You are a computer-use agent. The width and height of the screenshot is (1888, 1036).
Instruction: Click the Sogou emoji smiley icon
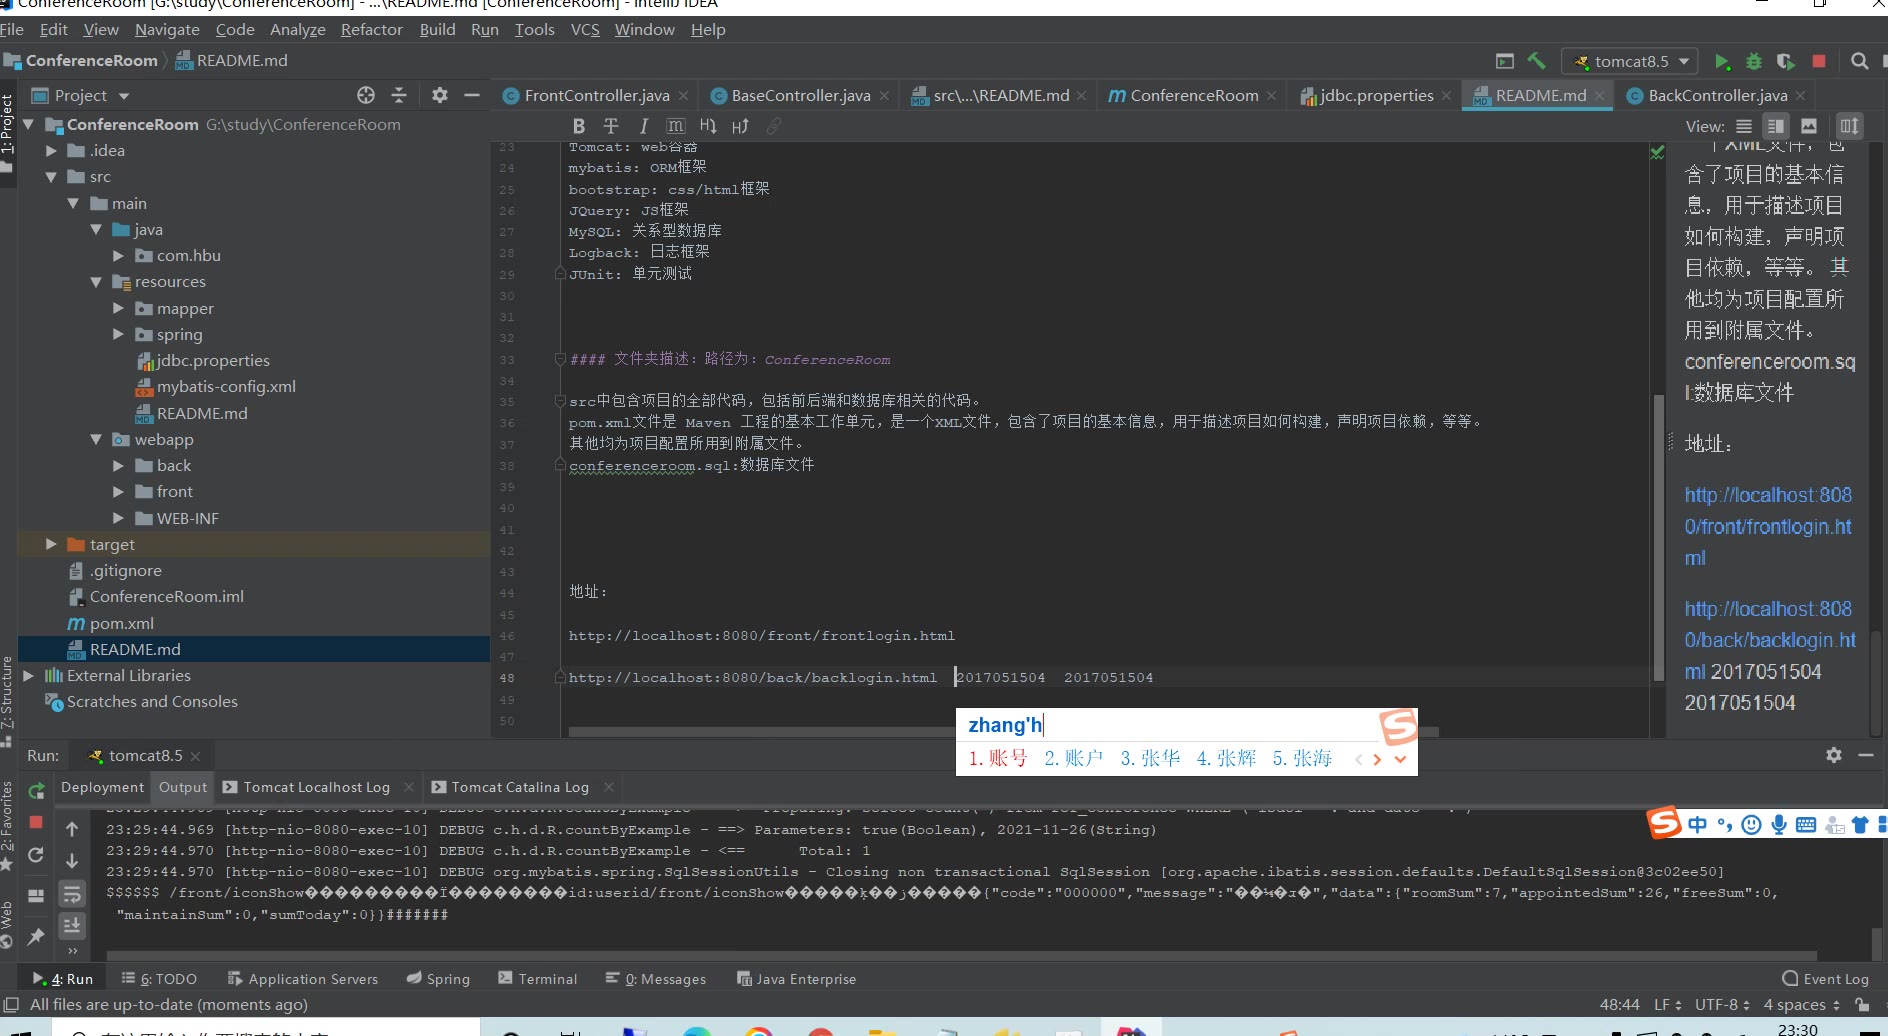point(1751,825)
